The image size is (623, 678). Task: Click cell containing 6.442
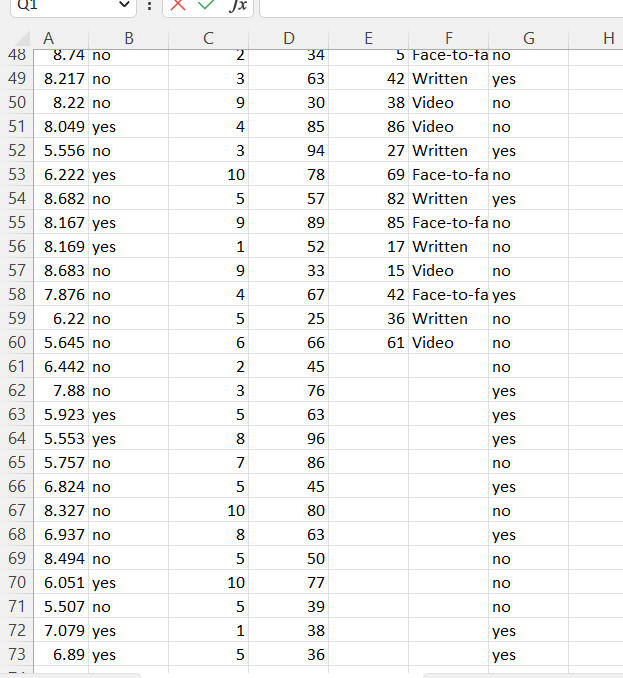pyautogui.click(x=61, y=366)
